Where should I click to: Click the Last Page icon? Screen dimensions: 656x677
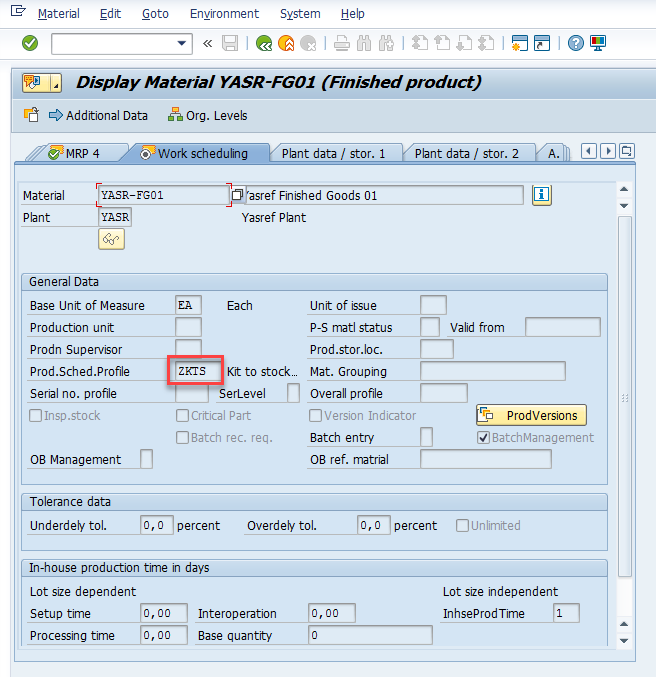coord(486,43)
